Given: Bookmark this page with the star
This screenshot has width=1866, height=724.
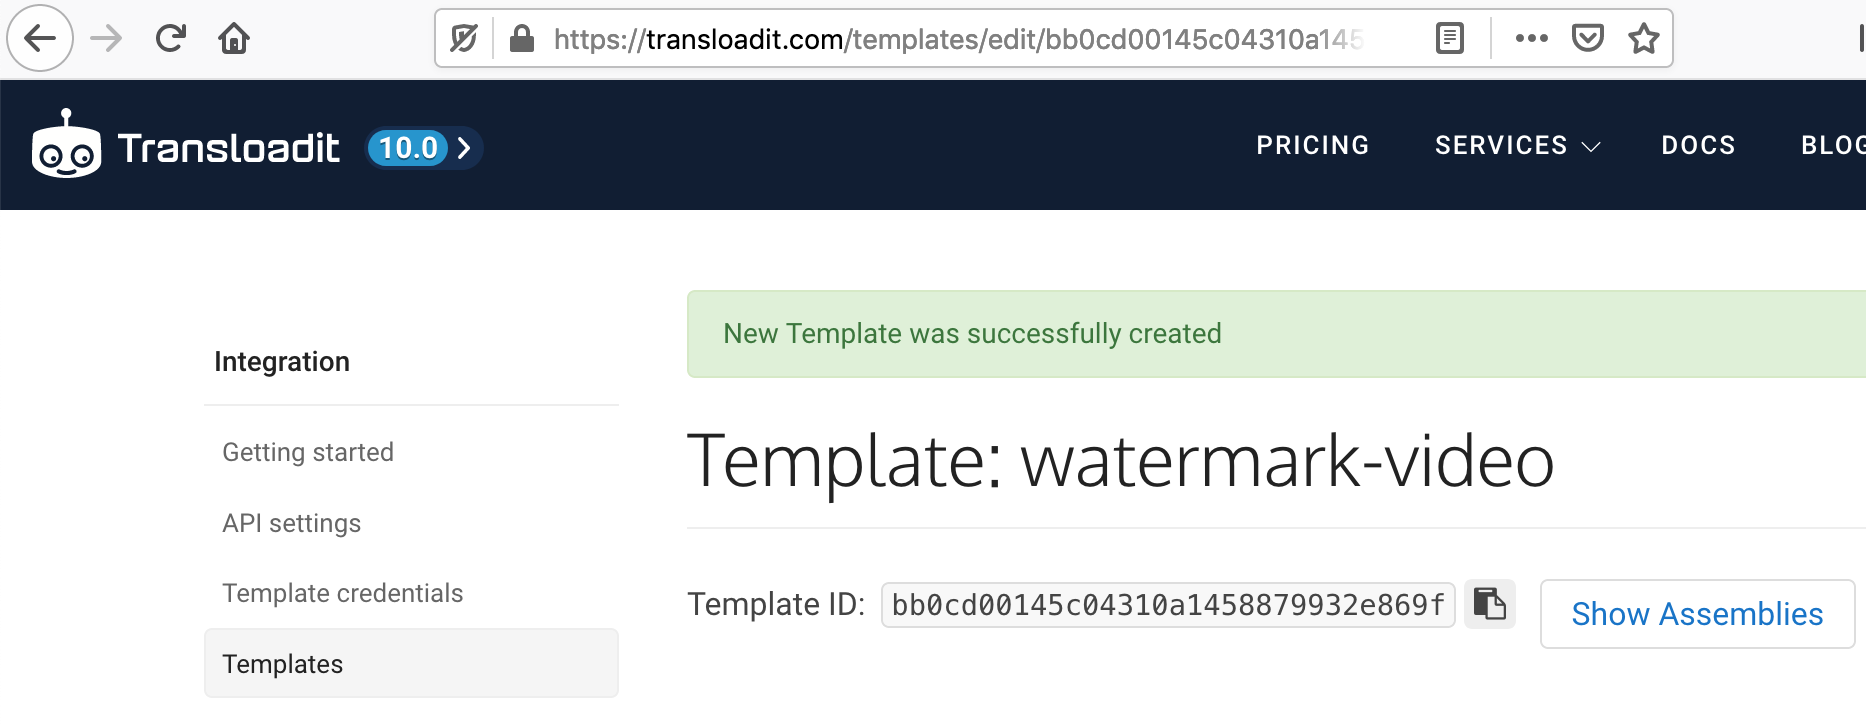Looking at the screenshot, I should tap(1644, 39).
